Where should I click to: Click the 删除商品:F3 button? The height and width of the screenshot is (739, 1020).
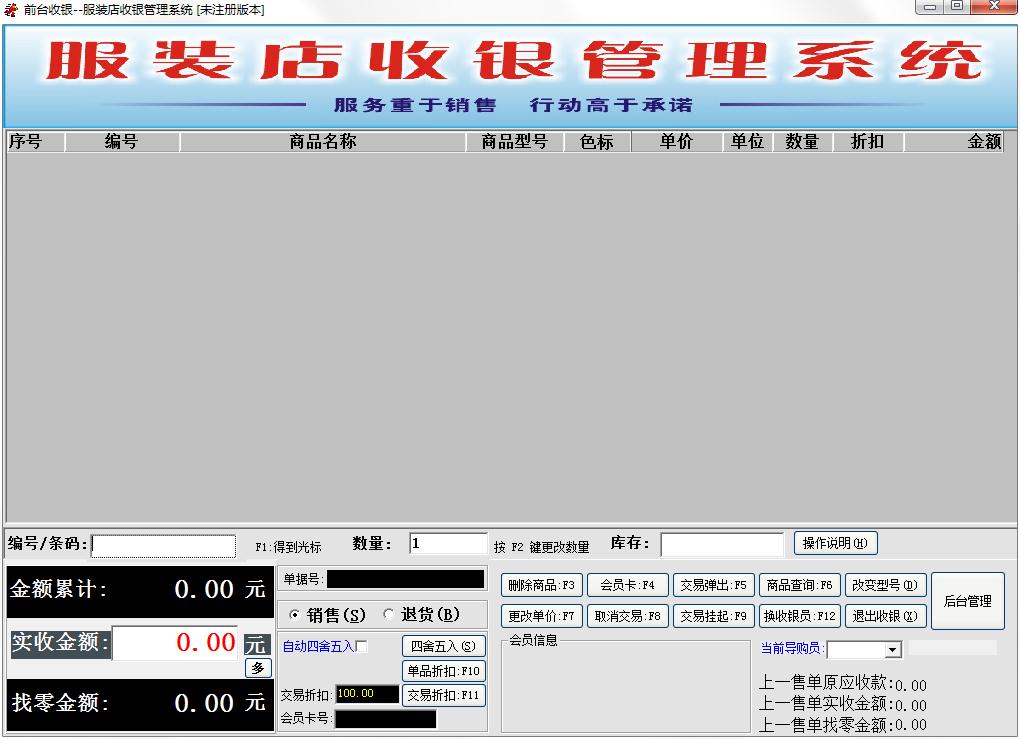[x=541, y=585]
